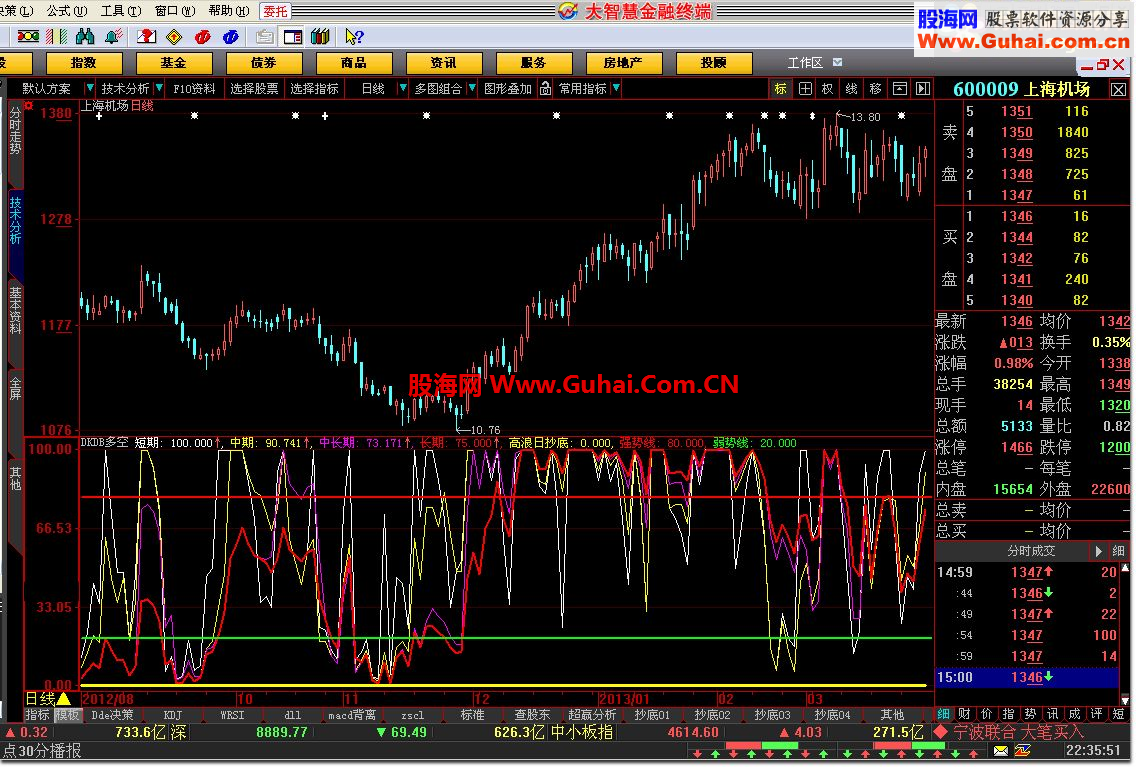Click the 委托 trade button
This screenshot has height=767, width=1136.
[275, 11]
